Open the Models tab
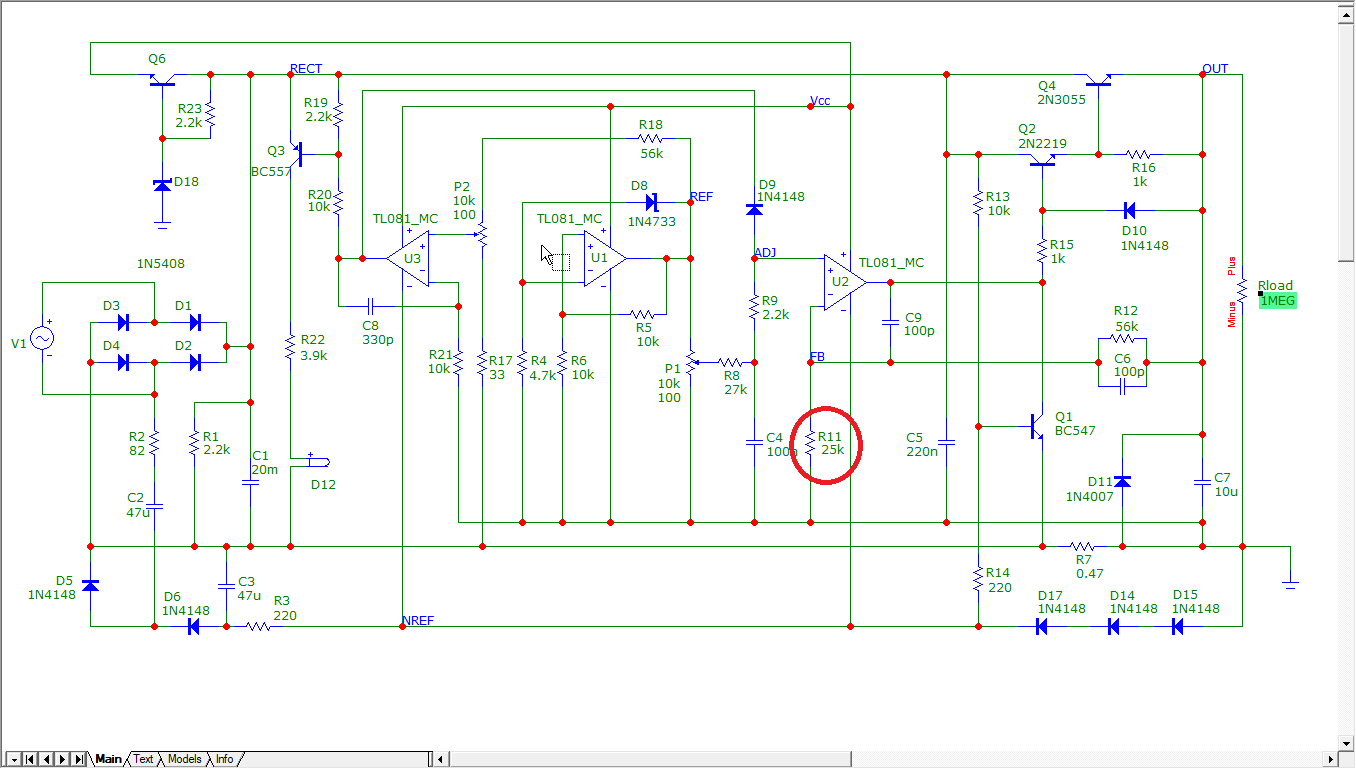 tap(184, 759)
